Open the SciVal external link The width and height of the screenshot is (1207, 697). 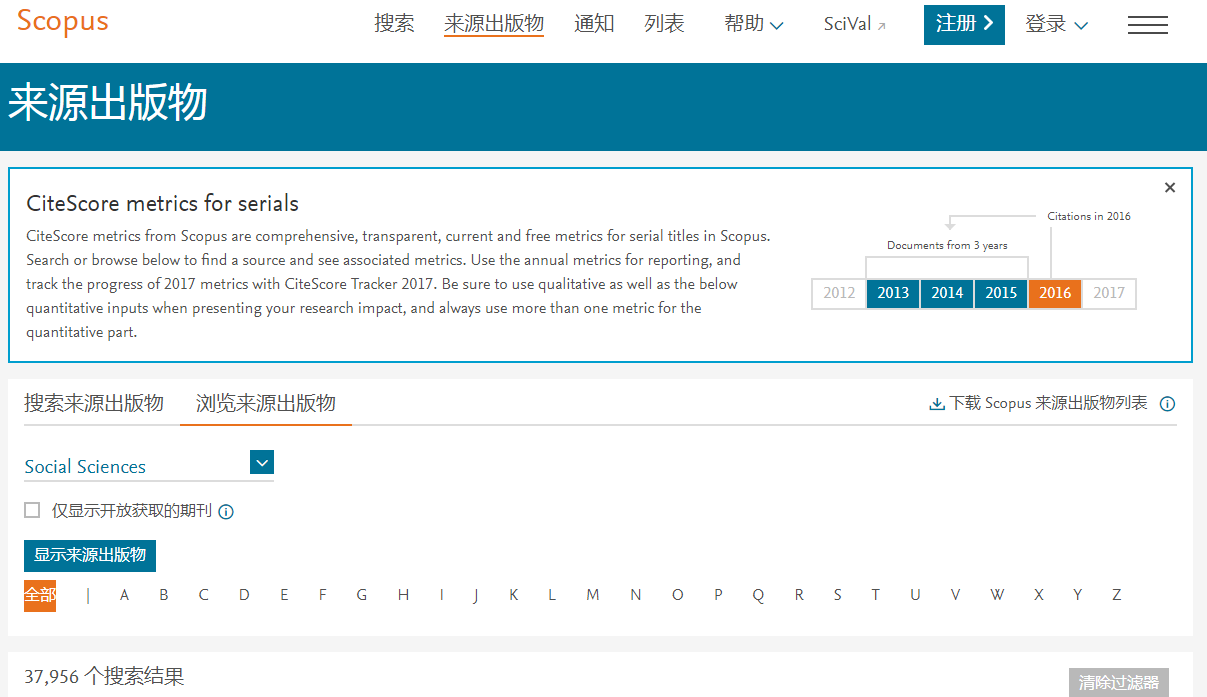tap(855, 25)
